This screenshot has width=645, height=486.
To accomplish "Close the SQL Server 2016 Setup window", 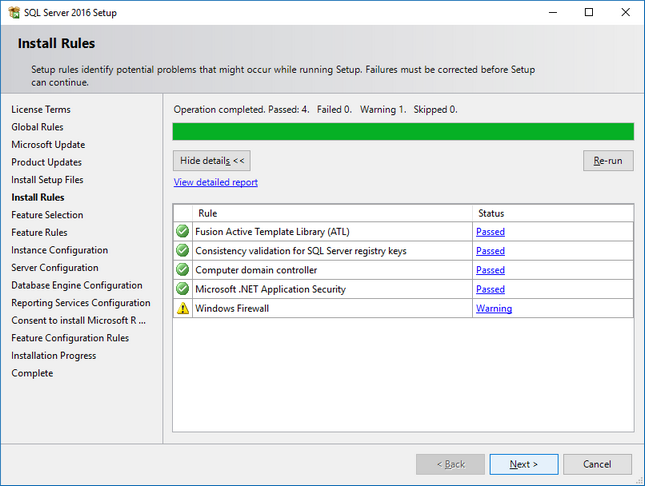I will point(626,12).
